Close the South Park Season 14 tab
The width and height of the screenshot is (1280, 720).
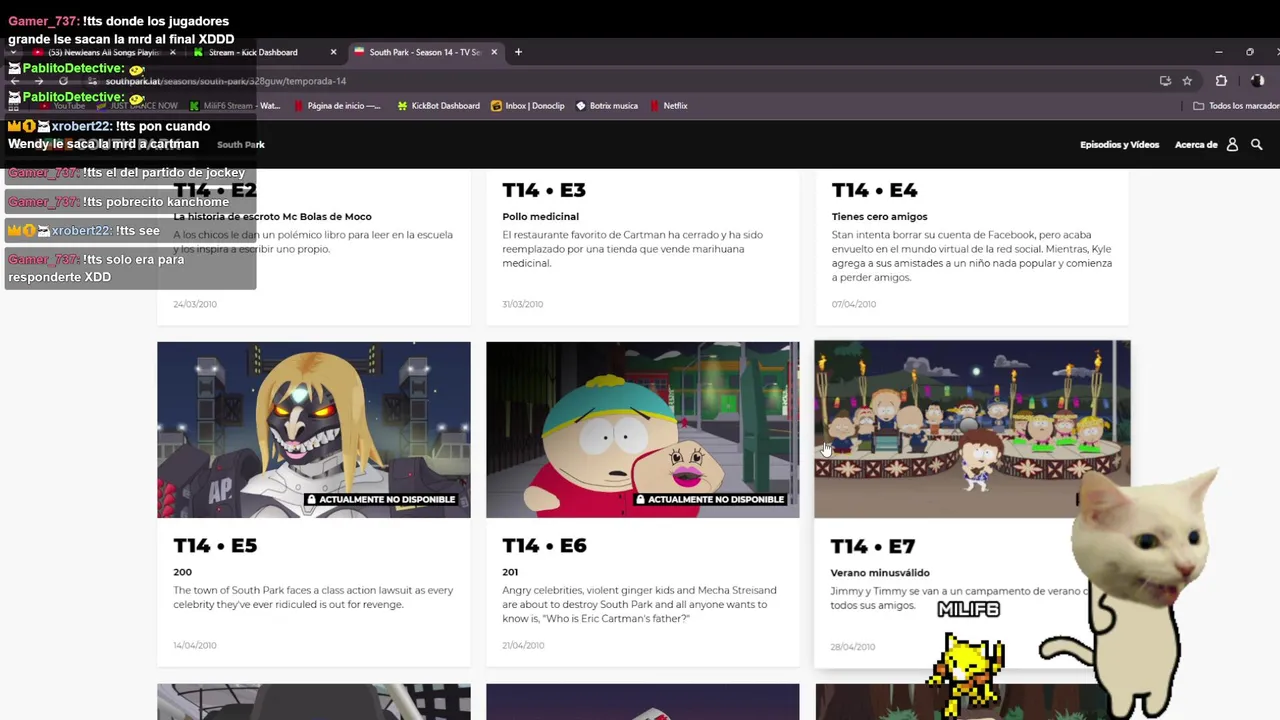click(494, 52)
